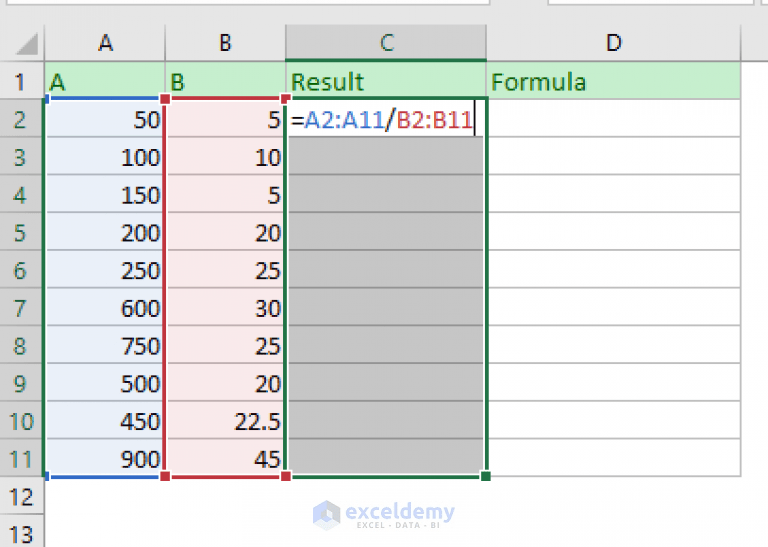
Task: Select row 2 header
Action: pos(22,119)
